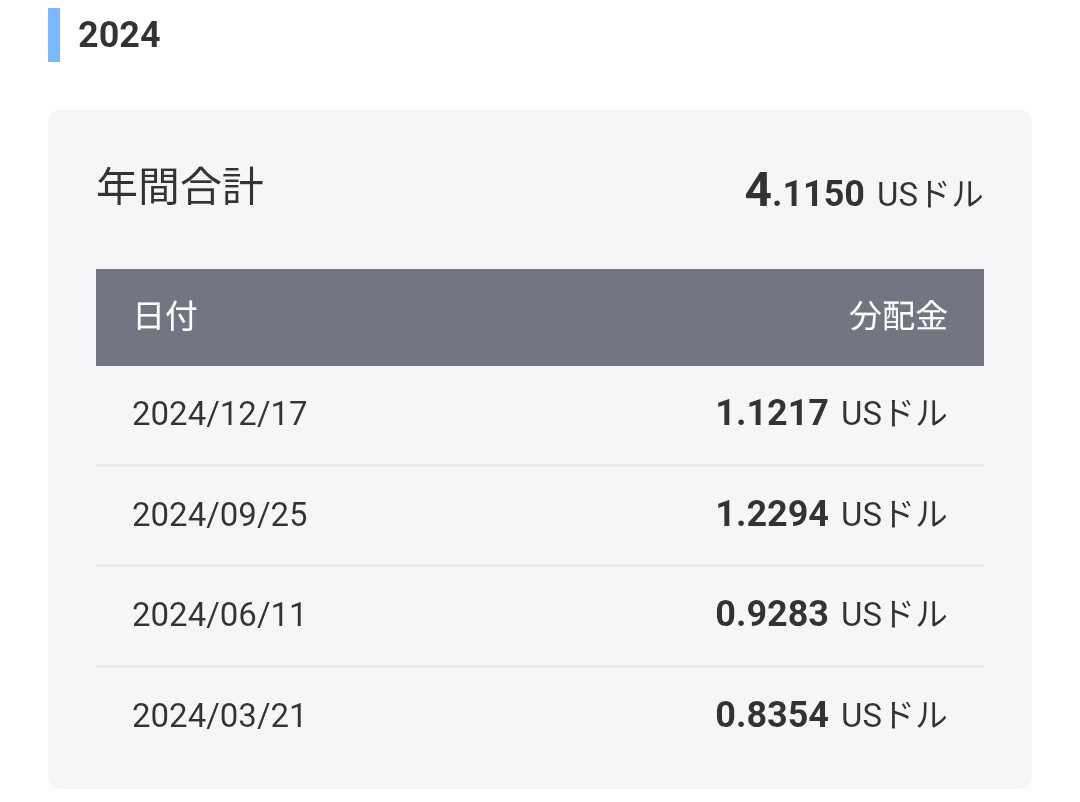Screen dimensions: 1080x802
Task: Select the 2024/03/21 date entry
Action: click(219, 716)
